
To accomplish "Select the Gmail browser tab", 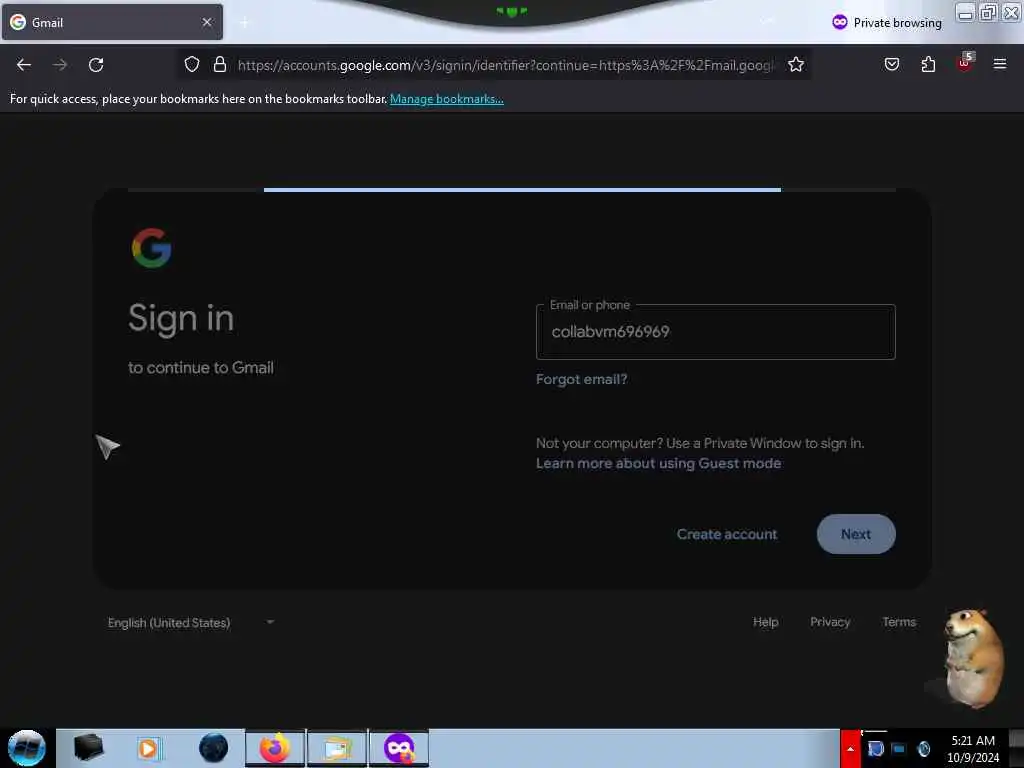I will pos(112,22).
